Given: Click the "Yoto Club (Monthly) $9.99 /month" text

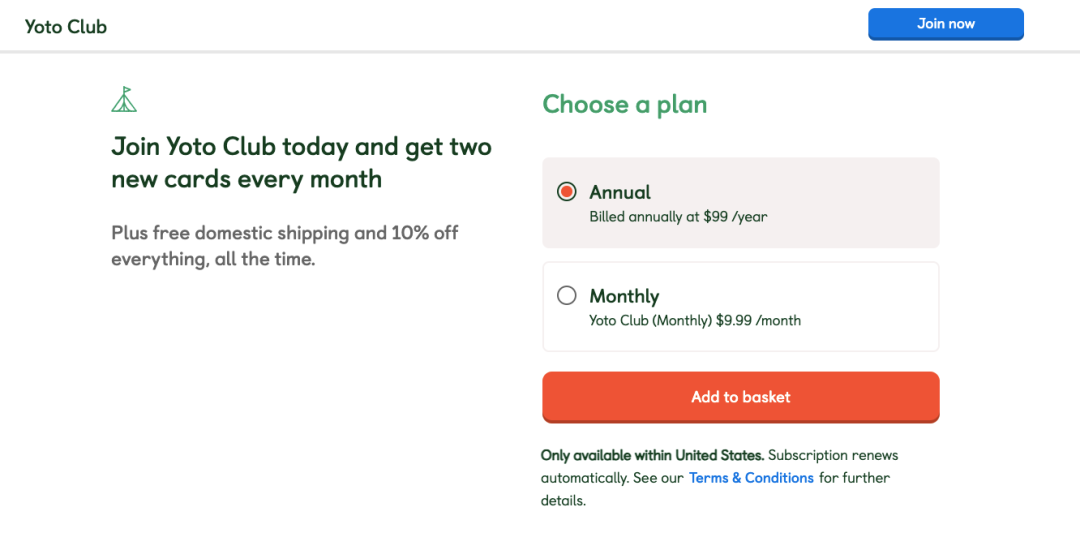Looking at the screenshot, I should pos(695,320).
